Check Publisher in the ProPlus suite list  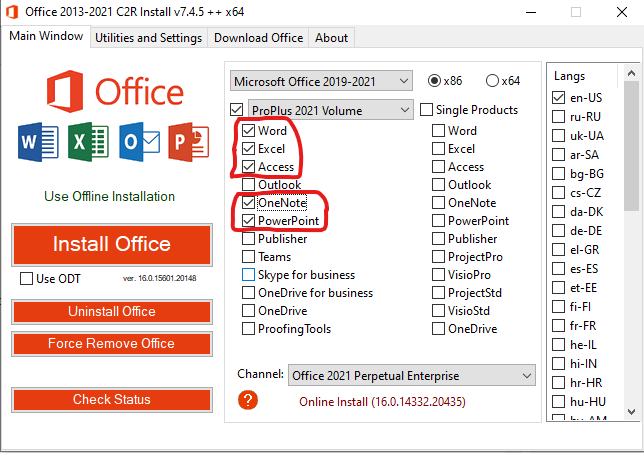[x=248, y=239]
